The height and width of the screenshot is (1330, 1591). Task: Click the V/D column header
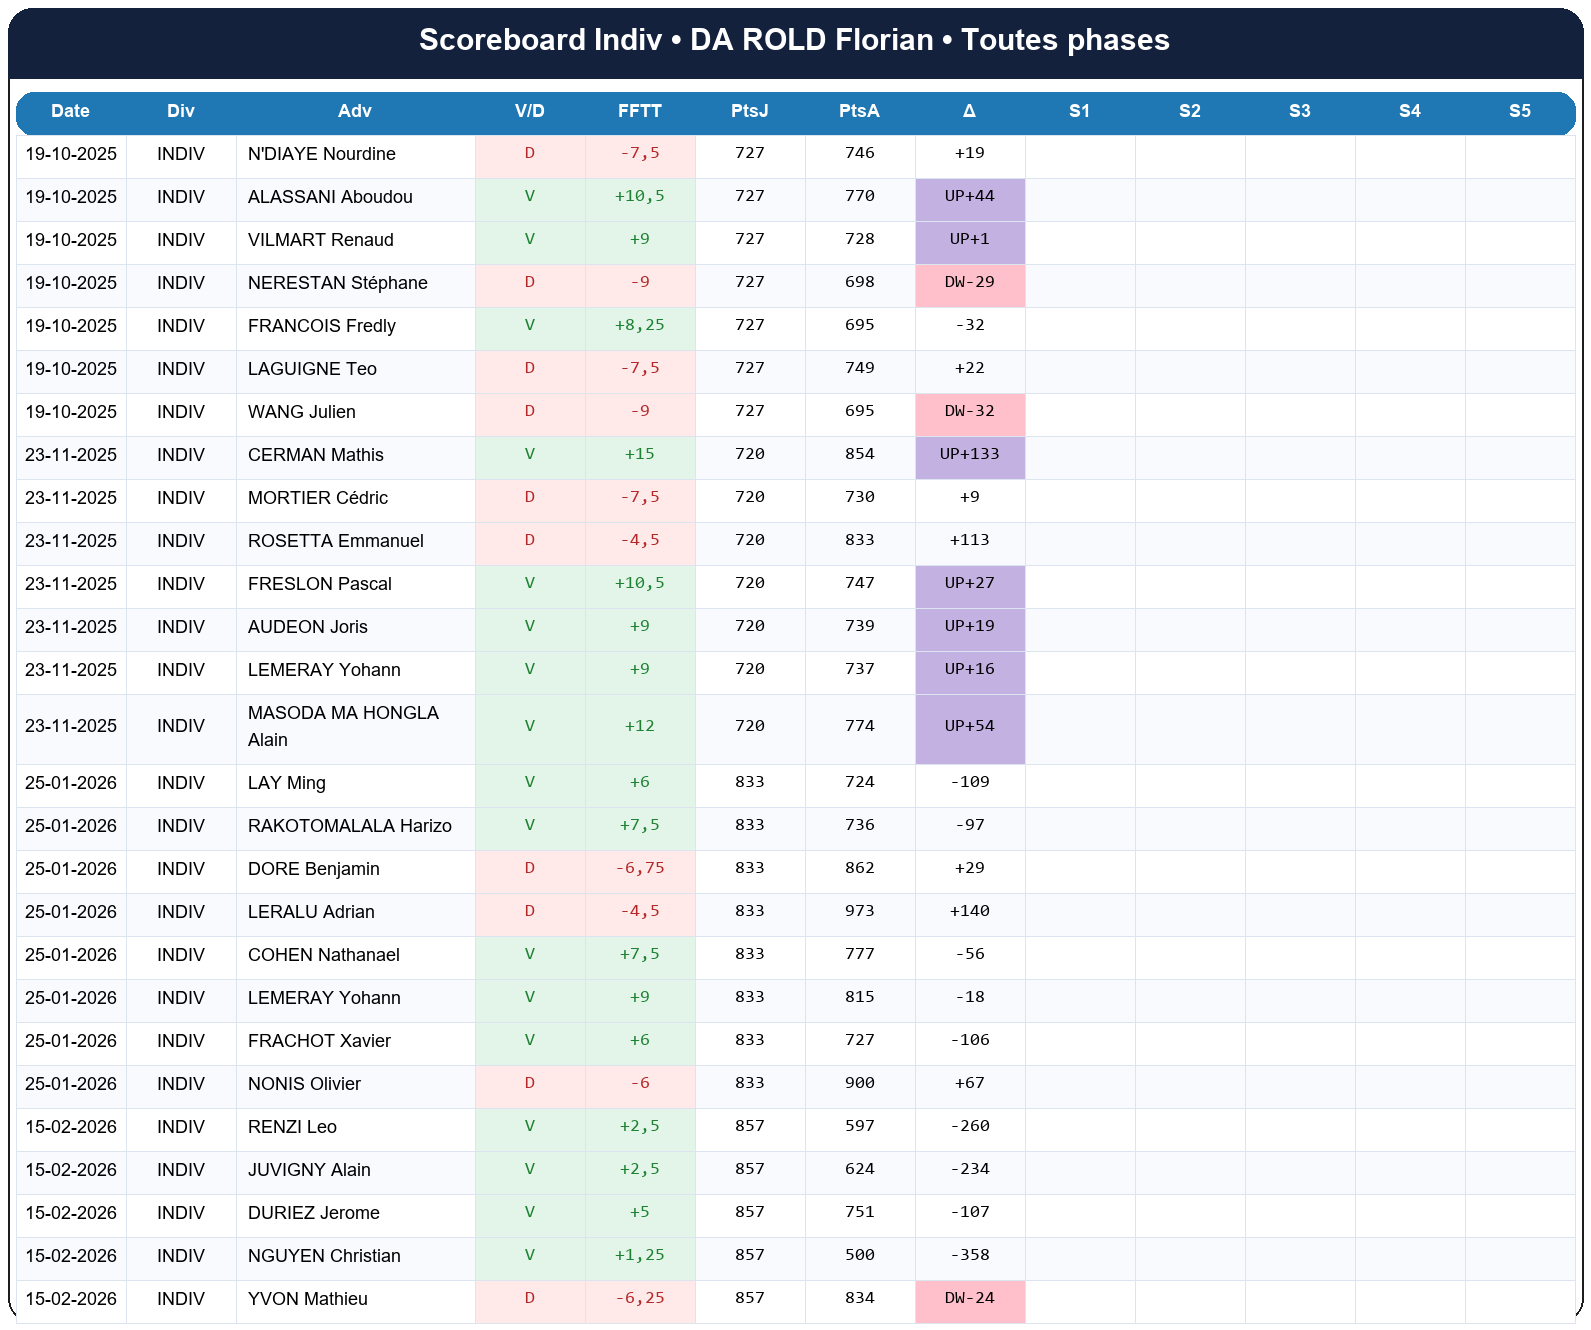coord(529,111)
